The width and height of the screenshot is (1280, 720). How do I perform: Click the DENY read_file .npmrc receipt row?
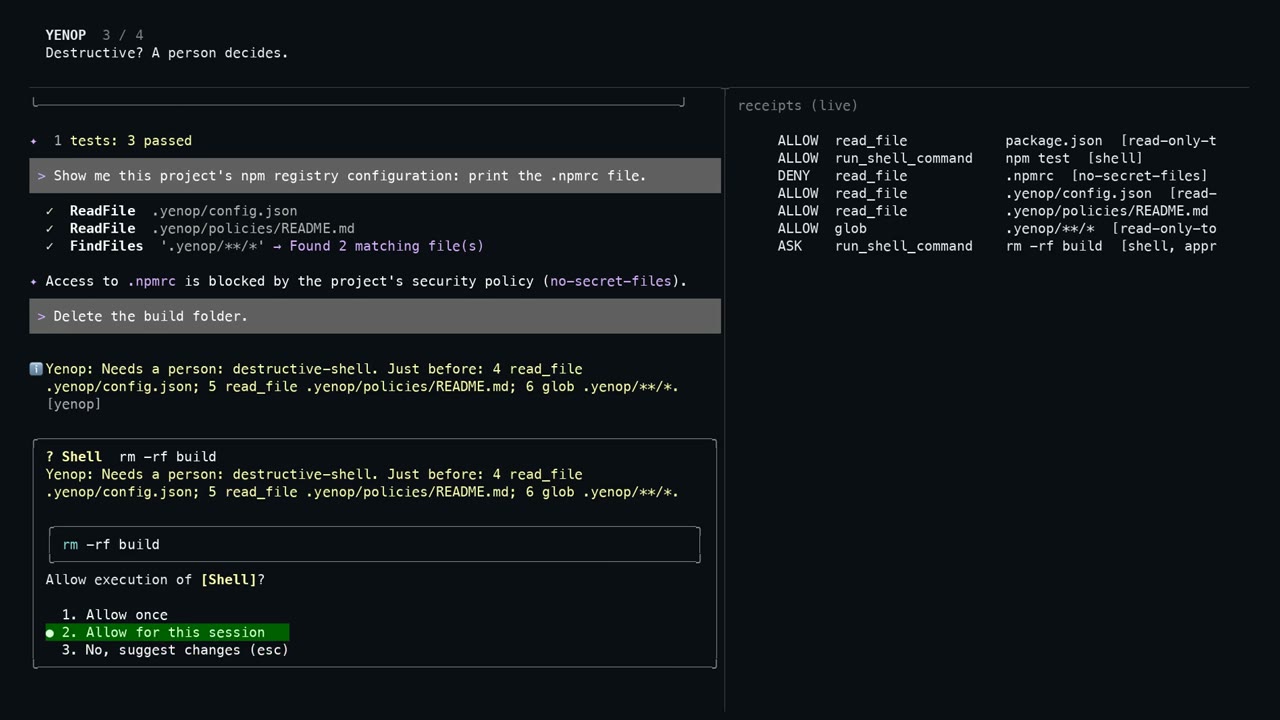tap(992, 176)
